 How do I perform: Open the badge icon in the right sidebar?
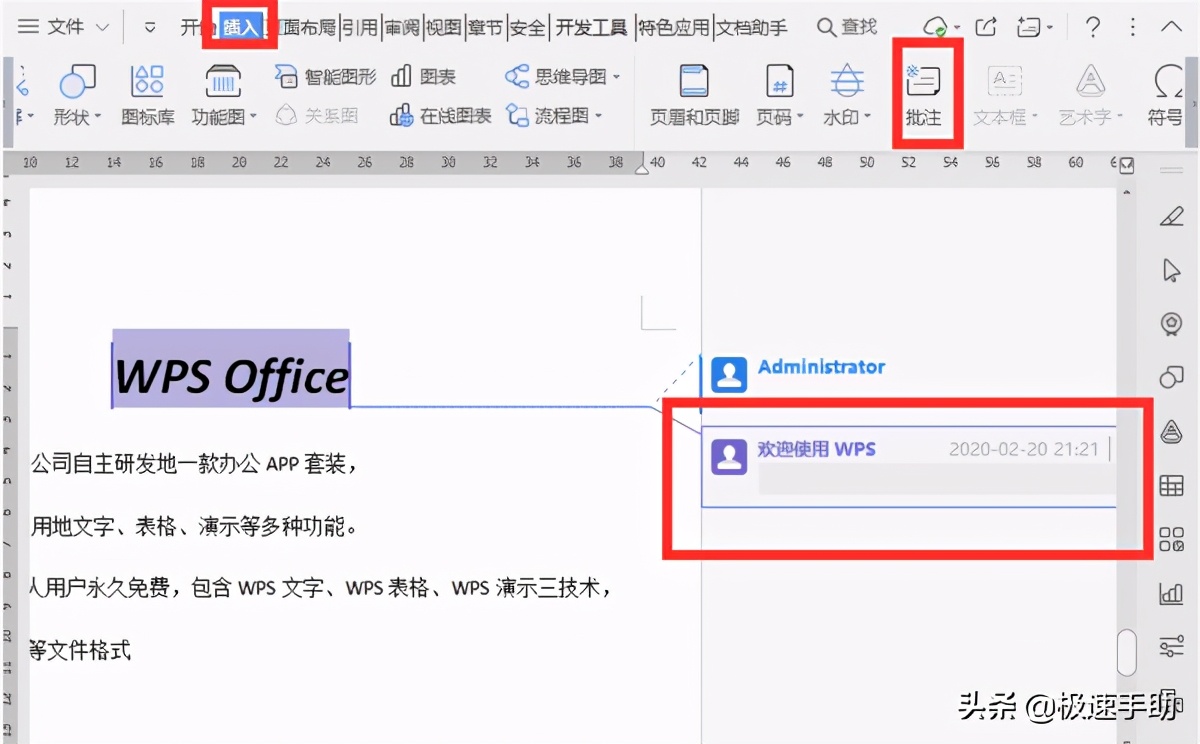pyautogui.click(x=1171, y=324)
